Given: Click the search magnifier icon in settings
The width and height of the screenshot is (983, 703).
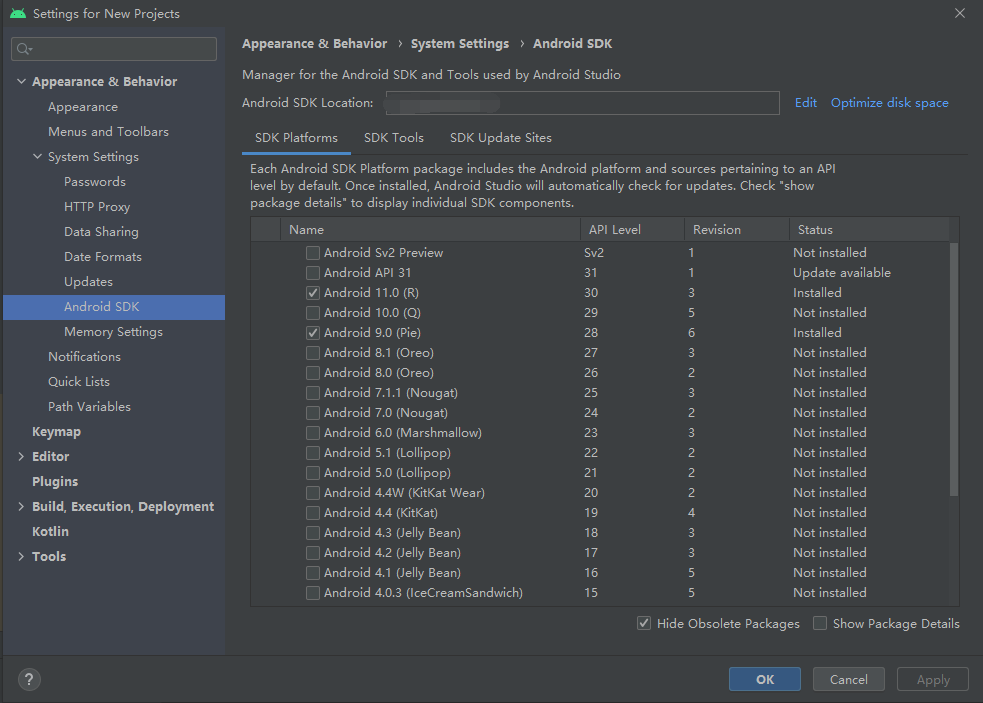Looking at the screenshot, I should point(24,49).
